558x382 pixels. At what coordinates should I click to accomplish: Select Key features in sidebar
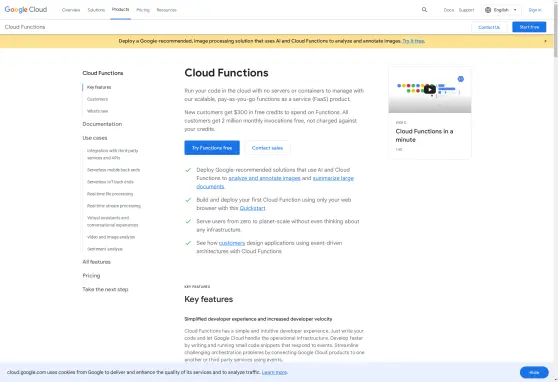click(x=99, y=87)
